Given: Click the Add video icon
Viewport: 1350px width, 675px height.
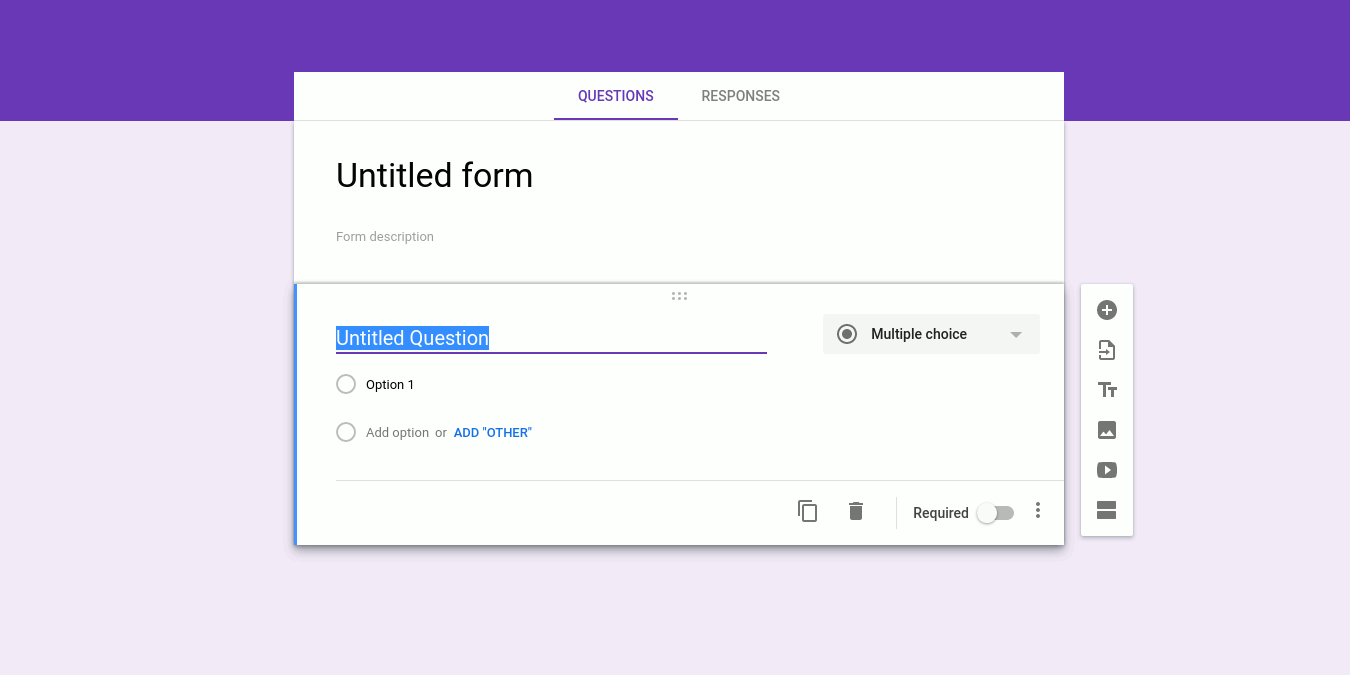Looking at the screenshot, I should click(x=1106, y=470).
